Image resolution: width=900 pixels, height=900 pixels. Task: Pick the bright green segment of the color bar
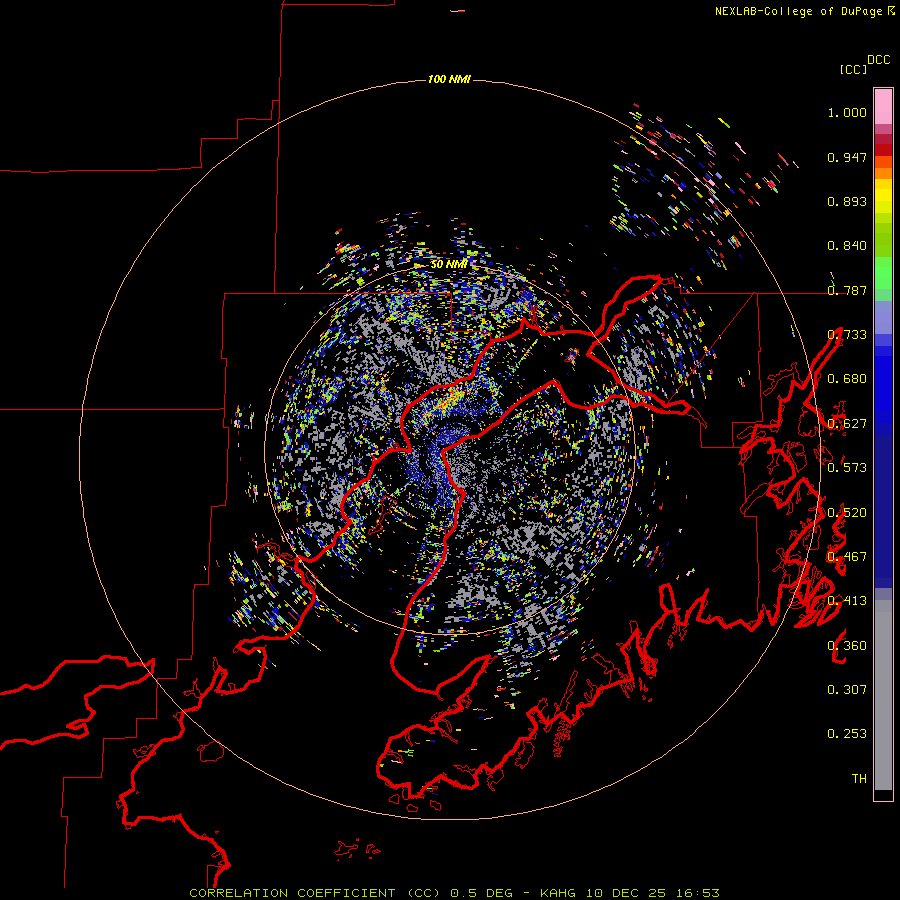pyautogui.click(x=883, y=273)
